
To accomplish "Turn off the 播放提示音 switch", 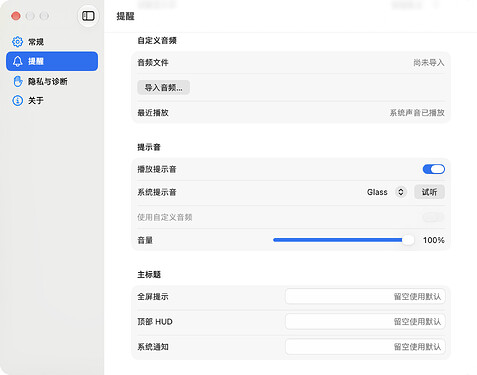I will (434, 169).
